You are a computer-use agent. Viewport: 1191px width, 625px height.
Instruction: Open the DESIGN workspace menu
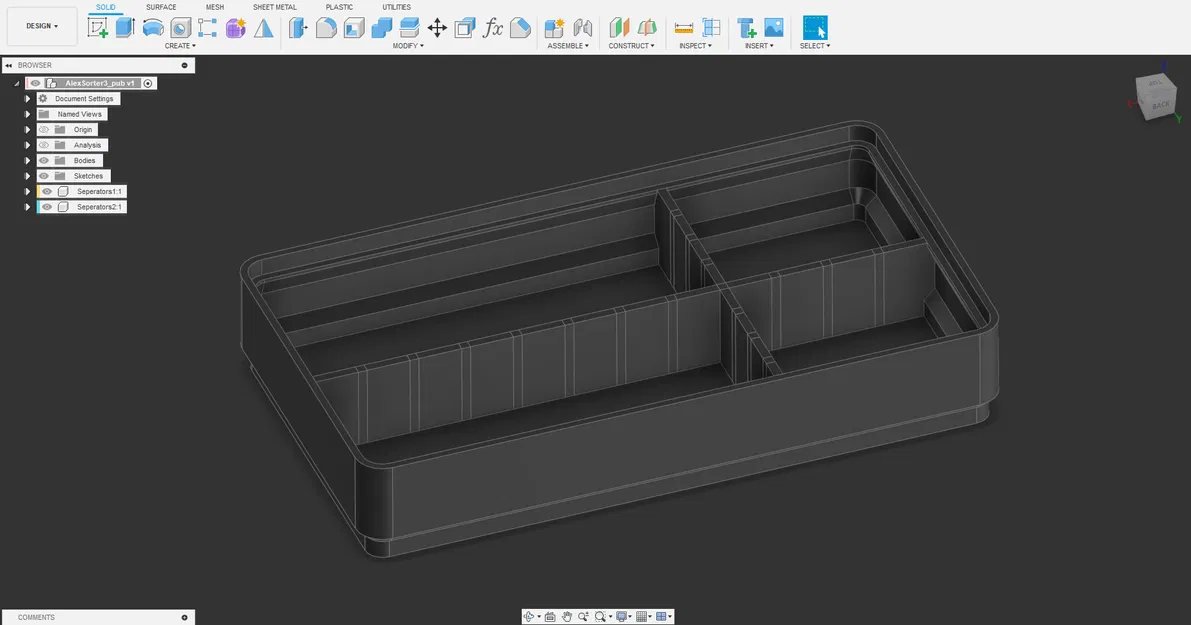(x=41, y=26)
